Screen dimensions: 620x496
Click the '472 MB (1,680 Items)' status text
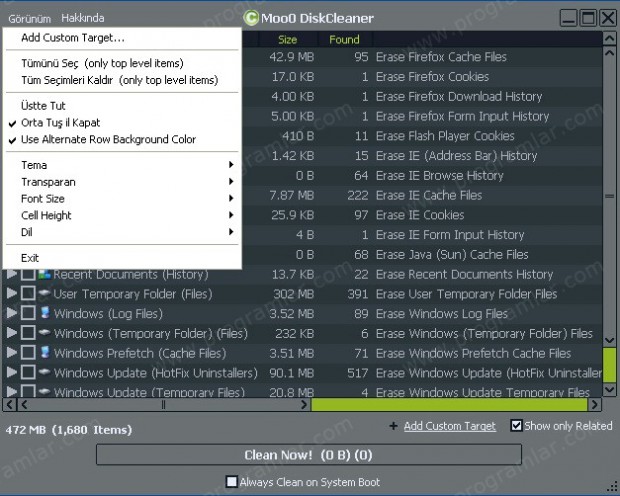pos(68,430)
